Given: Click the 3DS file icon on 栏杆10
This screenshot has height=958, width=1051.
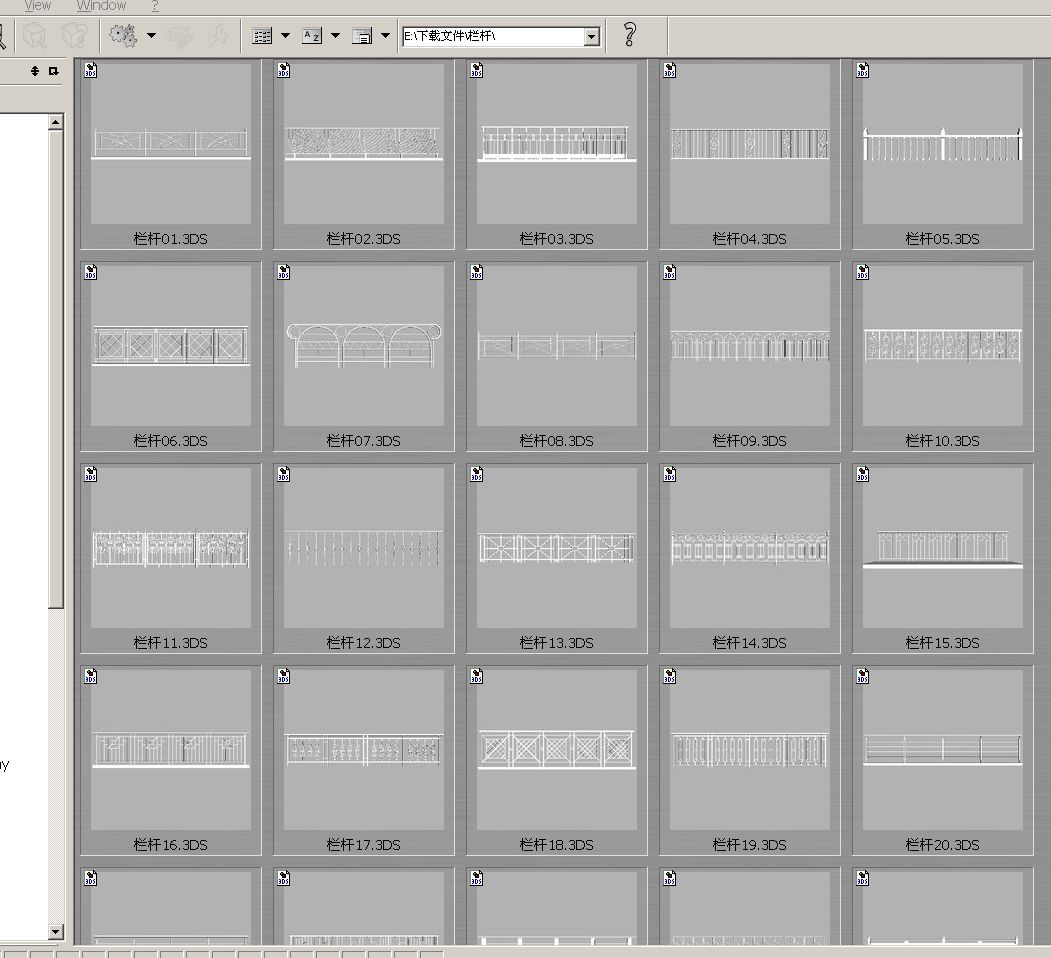Looking at the screenshot, I should click(x=863, y=272).
